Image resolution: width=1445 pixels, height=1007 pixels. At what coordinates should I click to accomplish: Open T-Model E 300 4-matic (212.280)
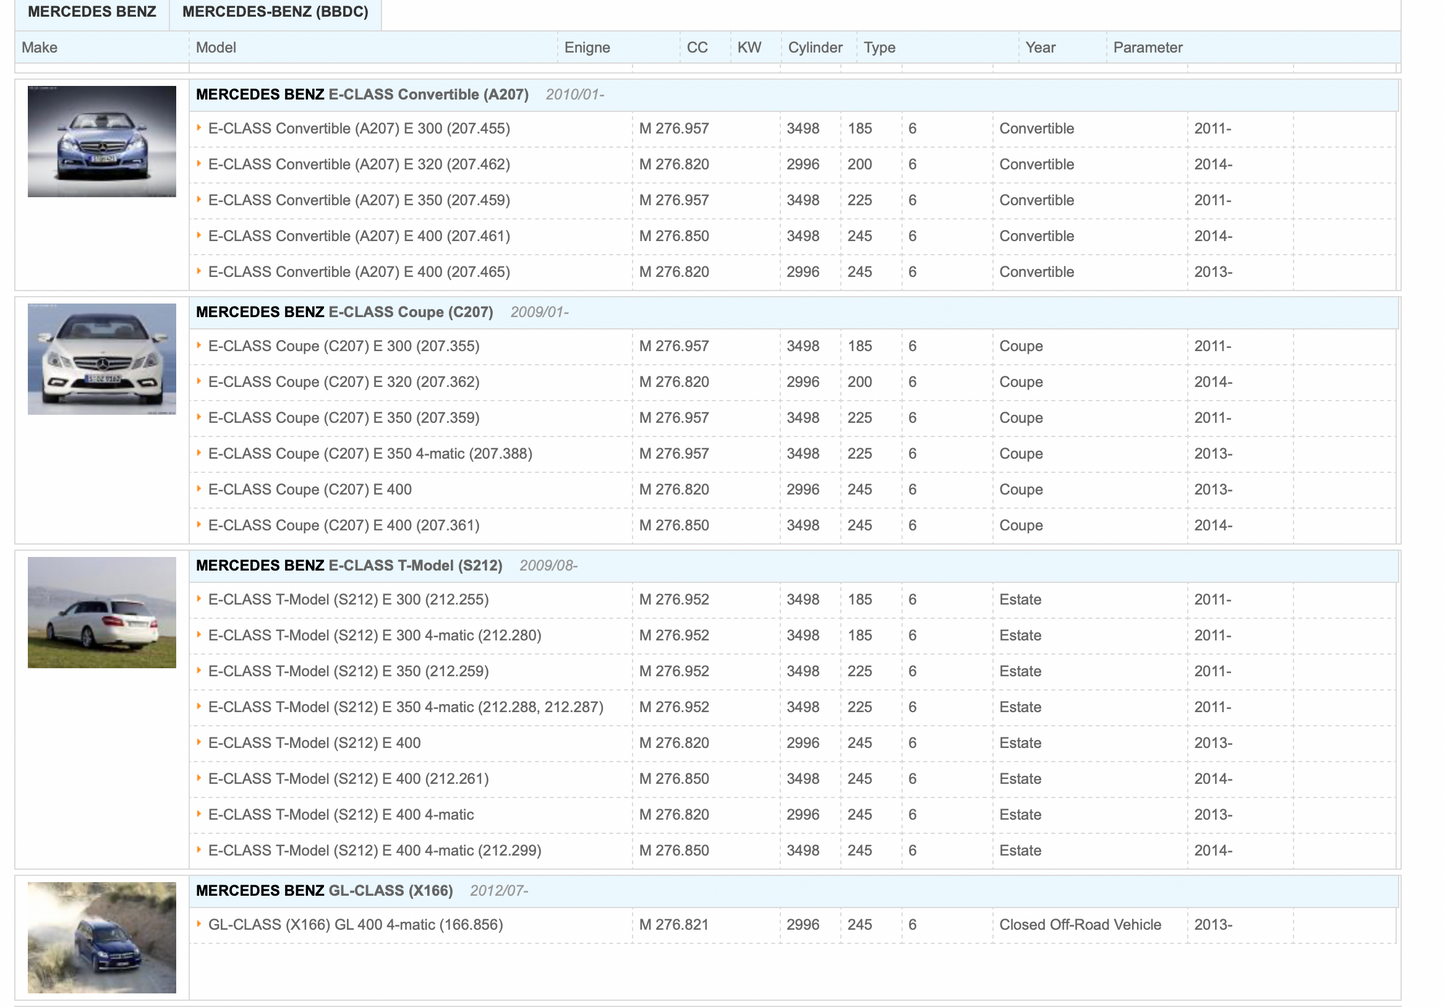[375, 636]
